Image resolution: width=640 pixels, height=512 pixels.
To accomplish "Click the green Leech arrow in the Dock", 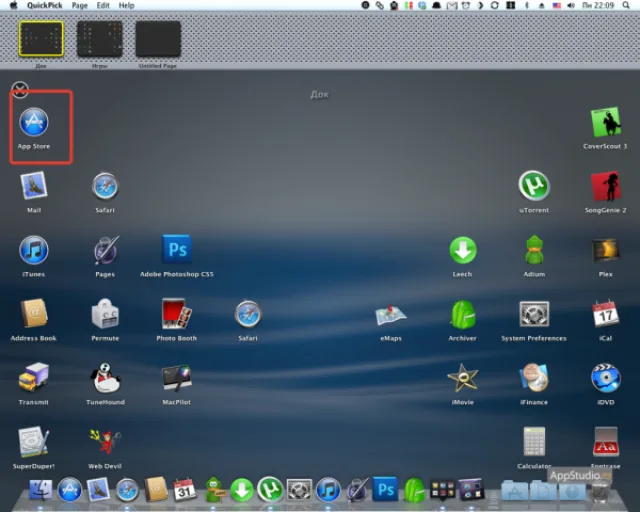I will point(242,490).
